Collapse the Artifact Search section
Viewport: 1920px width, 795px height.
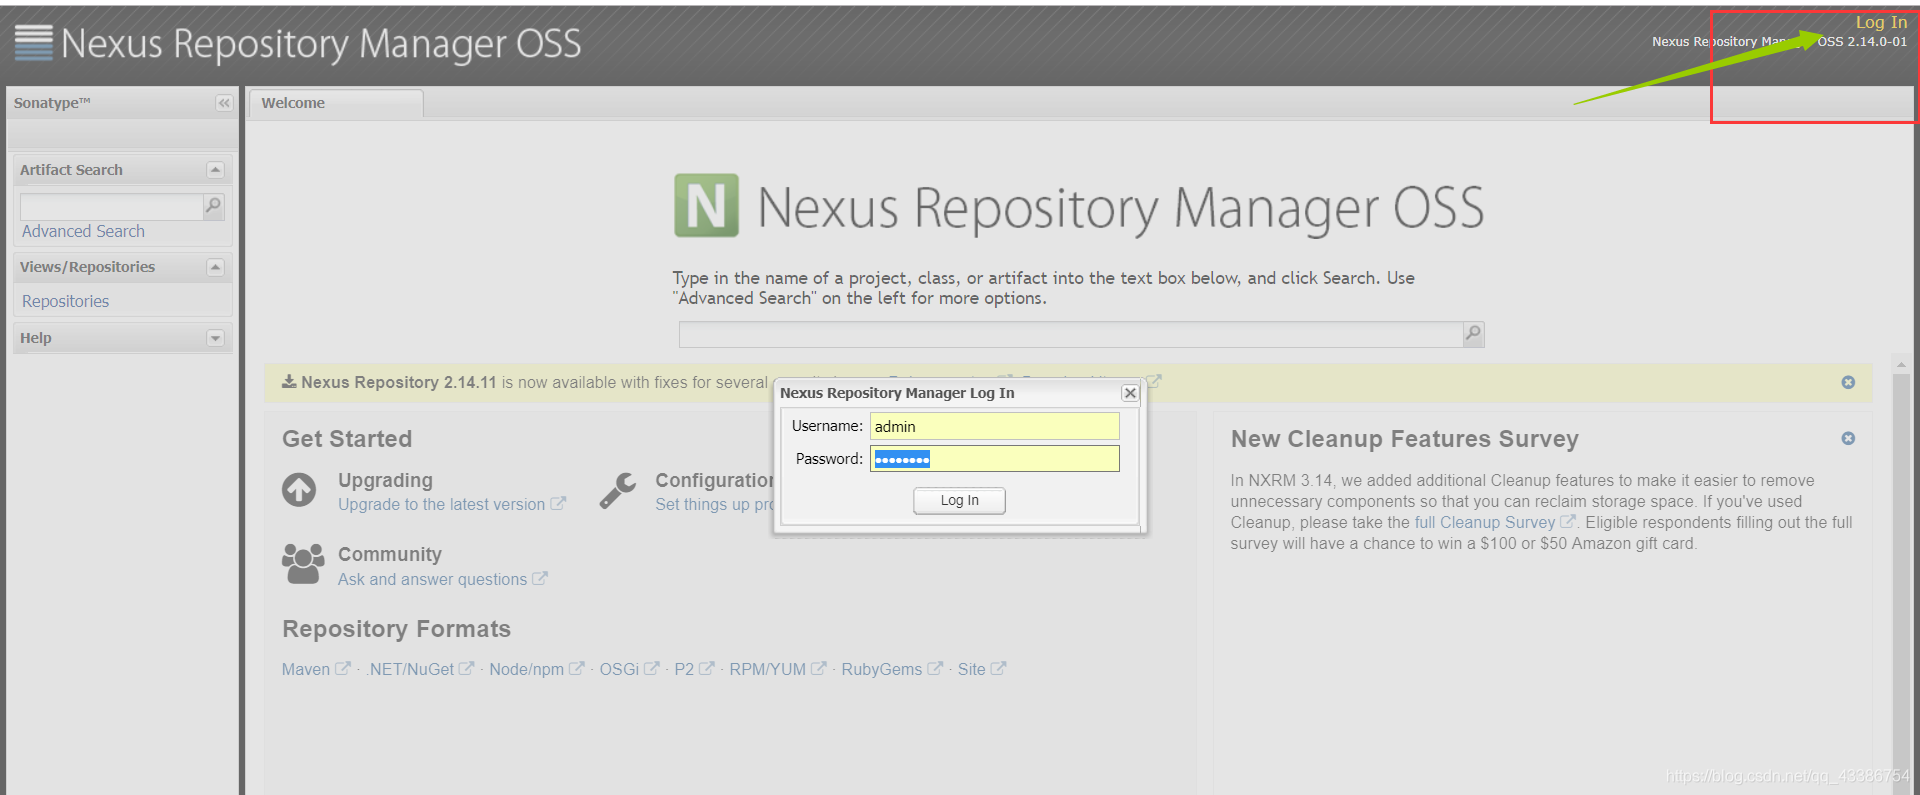pyautogui.click(x=215, y=170)
